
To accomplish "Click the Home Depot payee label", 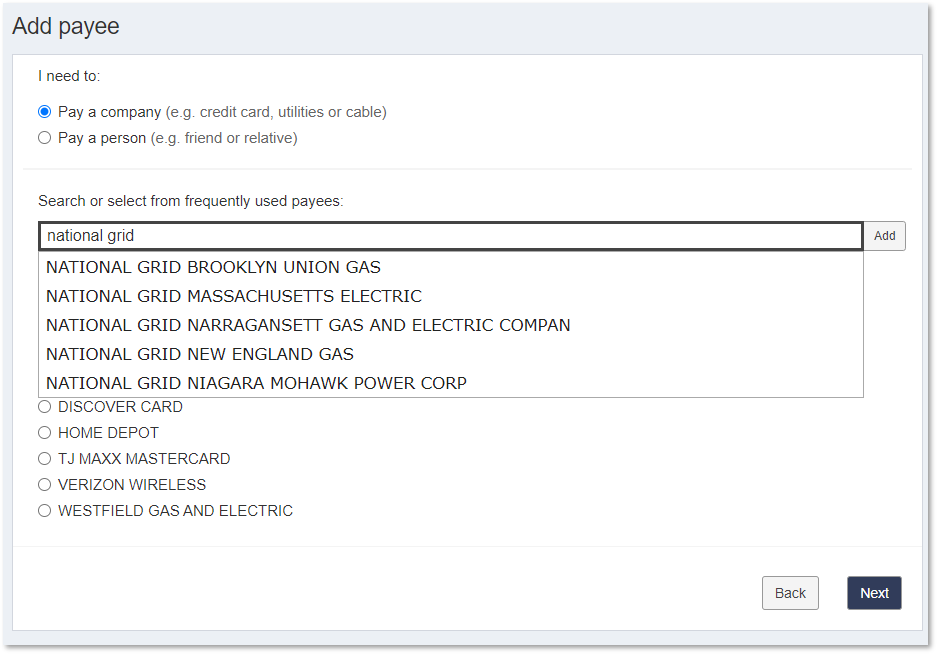I will (108, 433).
